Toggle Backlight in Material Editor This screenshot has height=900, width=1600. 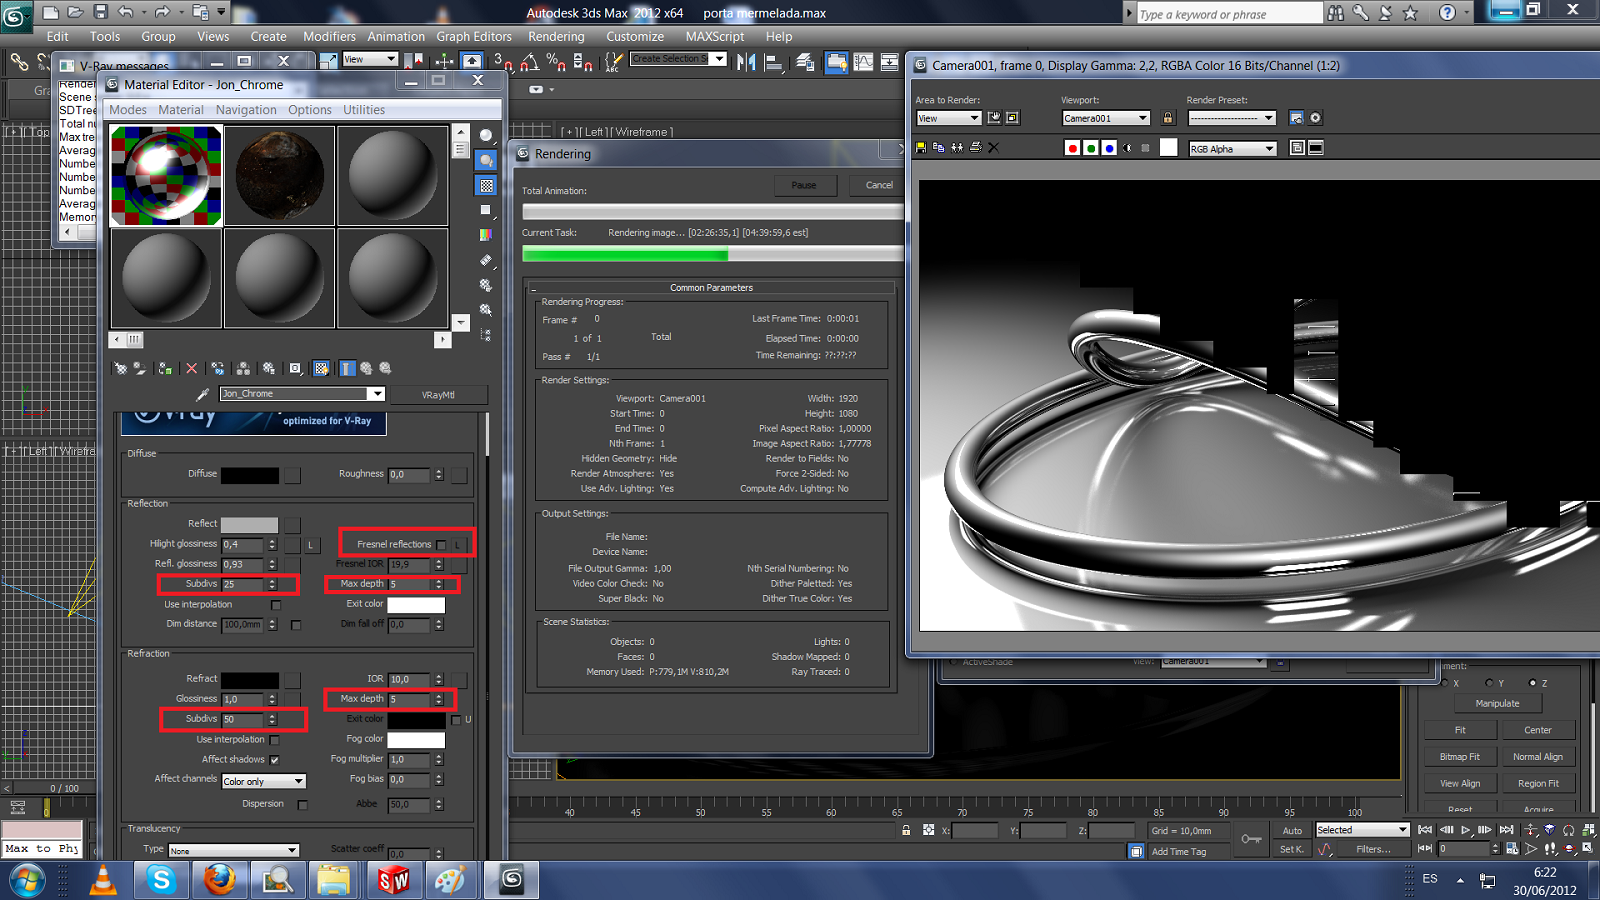486,160
